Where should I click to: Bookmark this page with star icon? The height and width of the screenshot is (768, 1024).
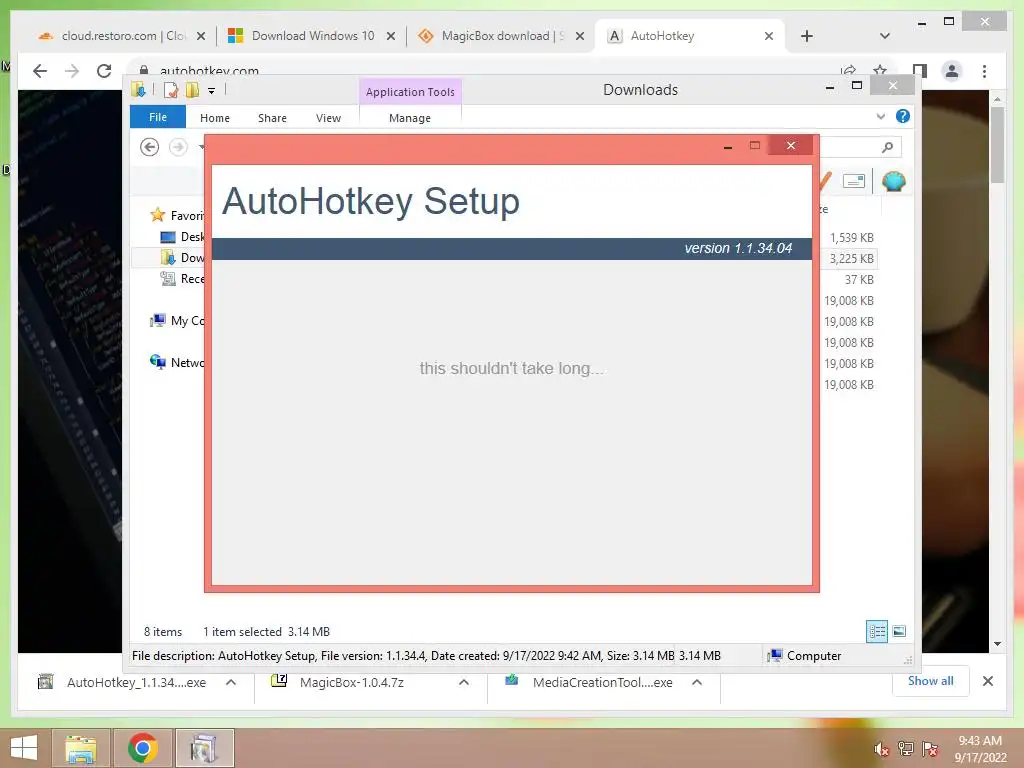pos(880,71)
